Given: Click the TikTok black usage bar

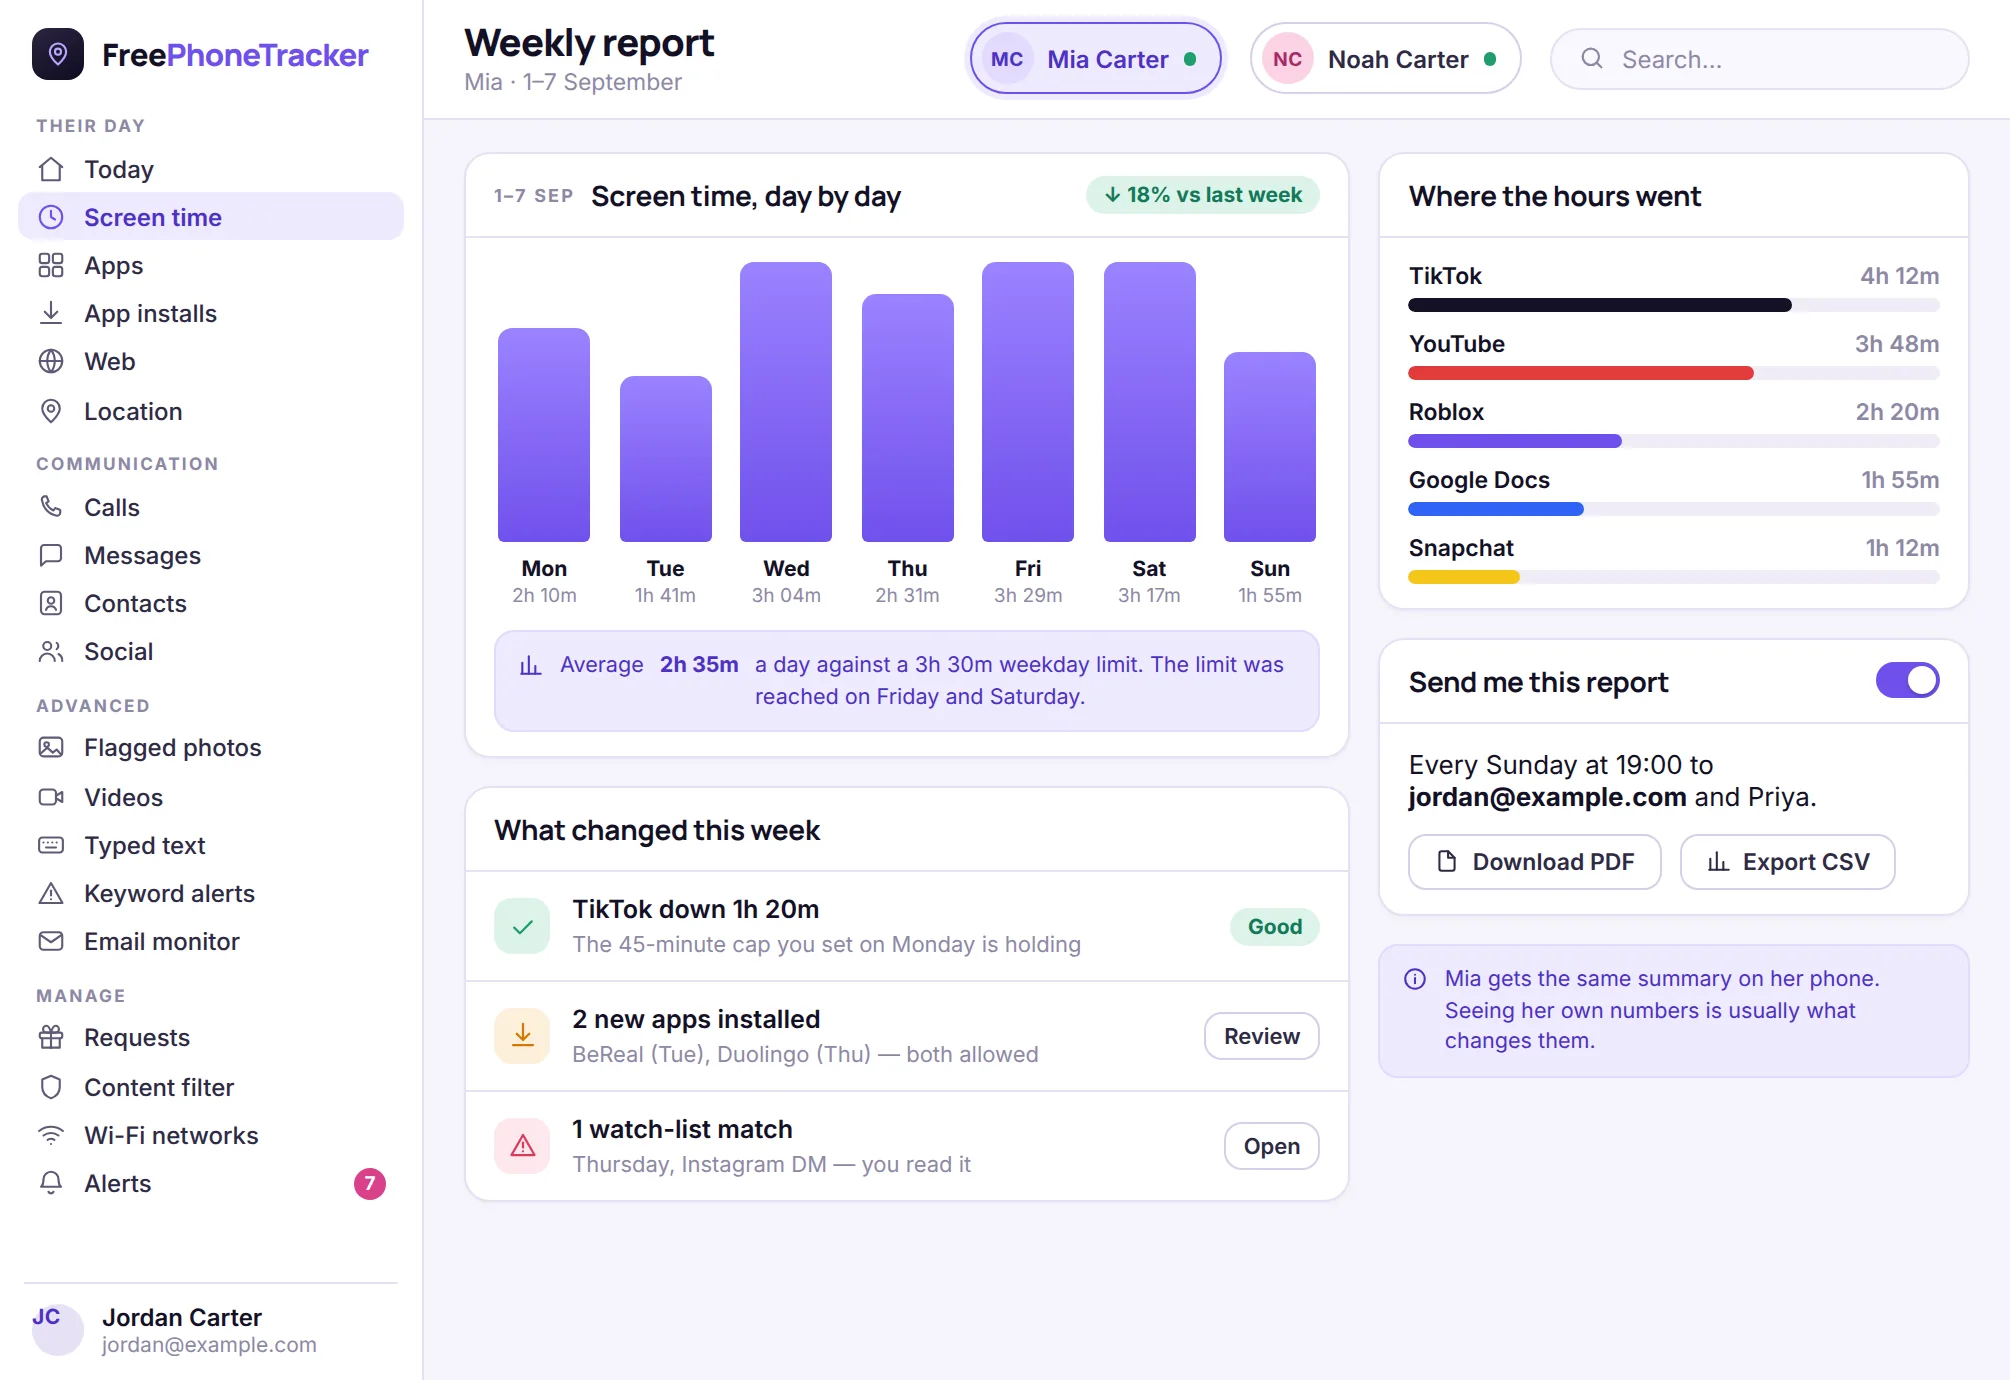Looking at the screenshot, I should click(x=1600, y=305).
